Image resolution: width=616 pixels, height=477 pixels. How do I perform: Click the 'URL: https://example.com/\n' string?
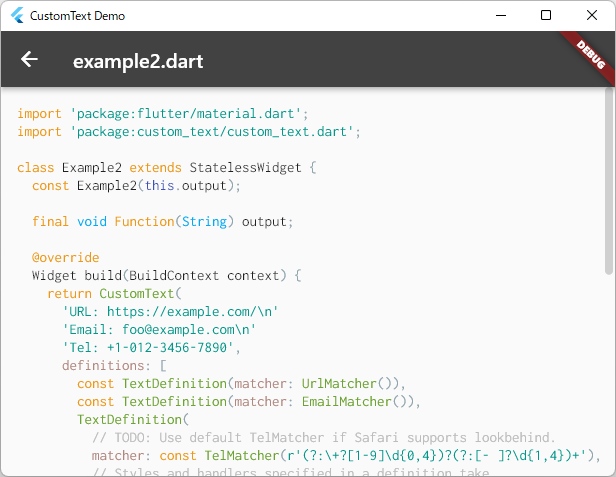(x=170, y=312)
